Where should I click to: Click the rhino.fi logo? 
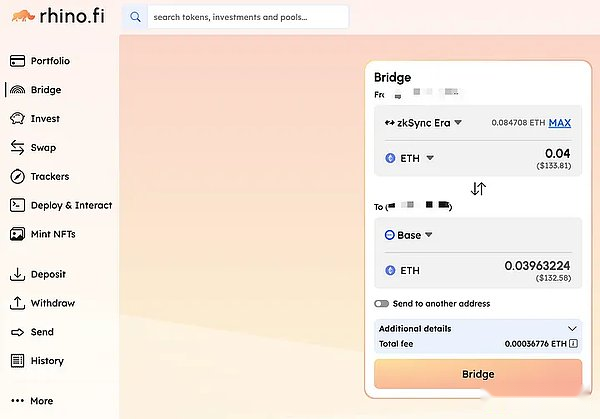coord(58,16)
